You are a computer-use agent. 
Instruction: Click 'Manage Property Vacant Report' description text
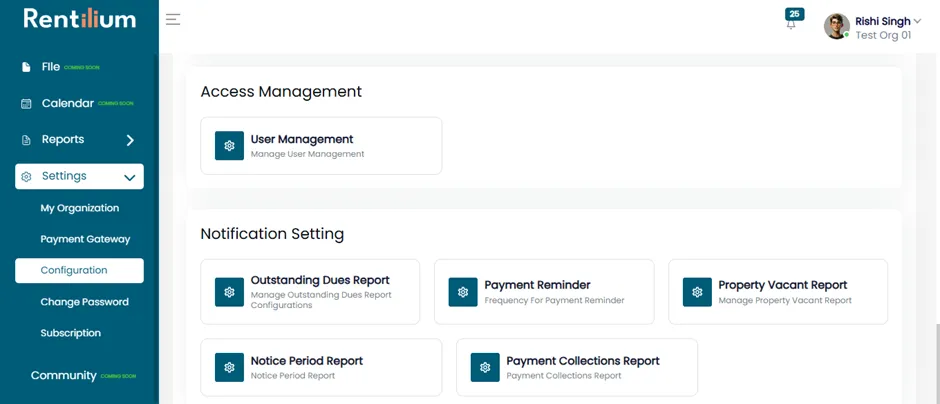785,300
